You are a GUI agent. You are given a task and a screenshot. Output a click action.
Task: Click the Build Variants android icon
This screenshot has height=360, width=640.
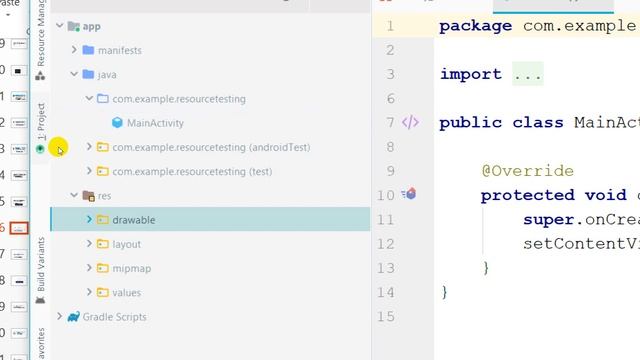[x=40, y=300]
